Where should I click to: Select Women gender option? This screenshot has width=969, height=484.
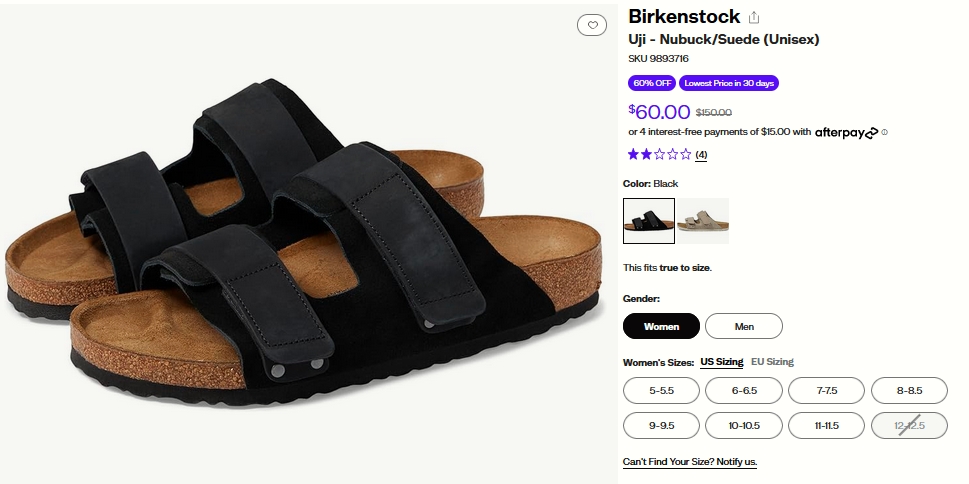pos(661,326)
